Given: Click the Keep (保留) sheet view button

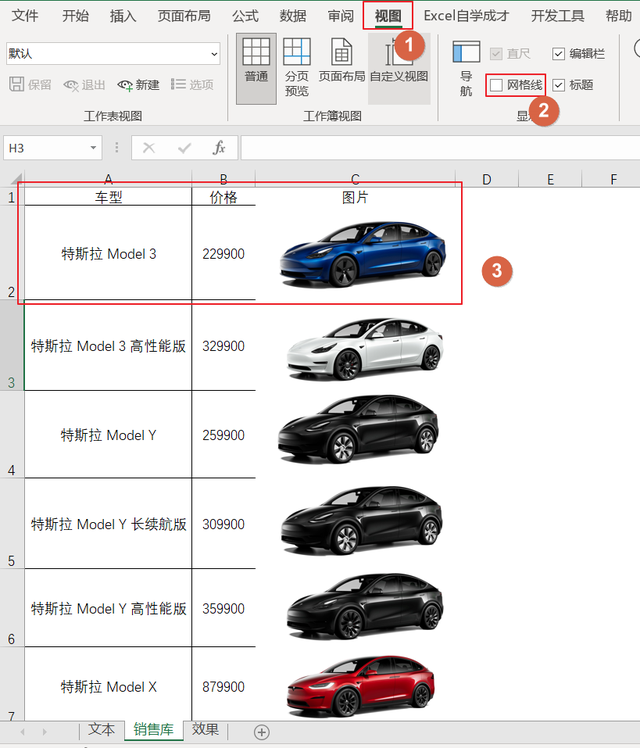Looking at the screenshot, I should tap(30, 84).
